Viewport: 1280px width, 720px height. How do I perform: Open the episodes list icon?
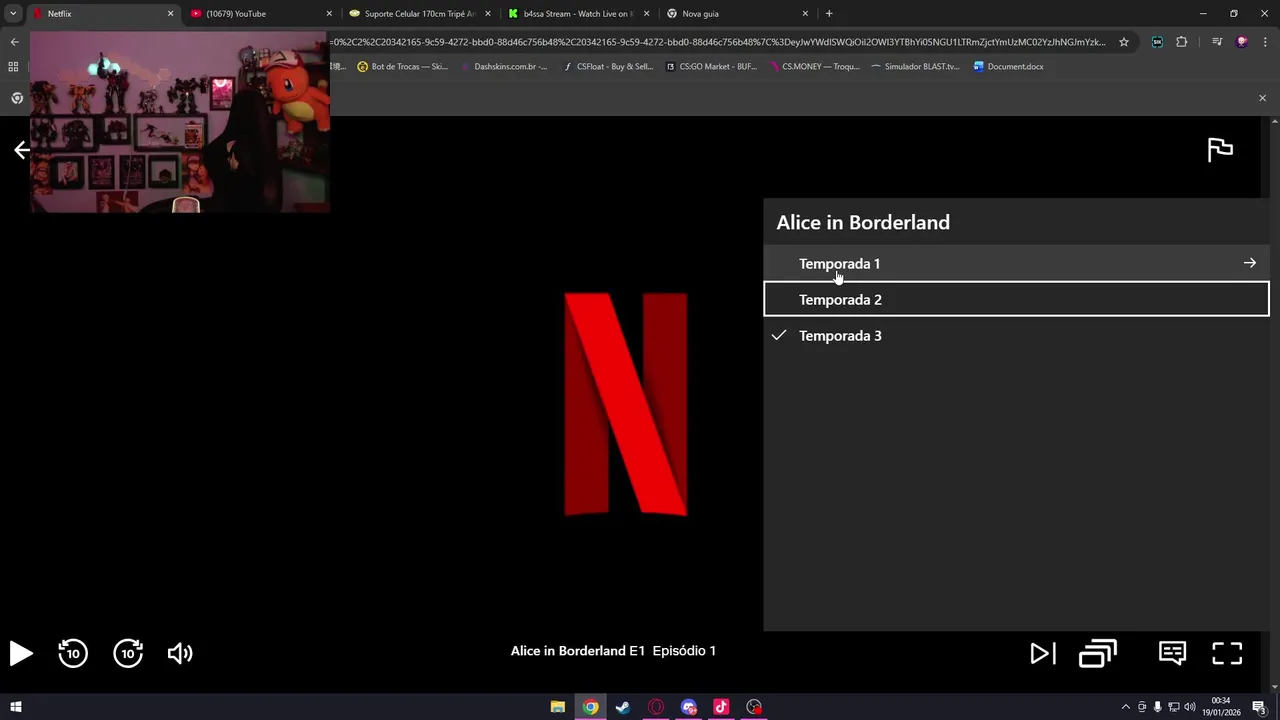(1098, 653)
